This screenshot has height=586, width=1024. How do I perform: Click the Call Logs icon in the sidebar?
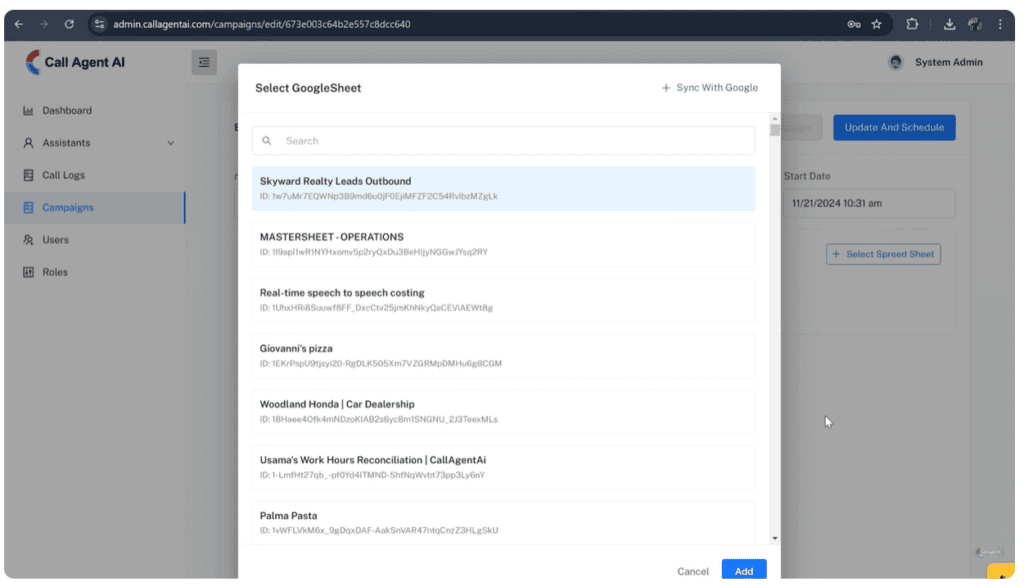click(28, 175)
